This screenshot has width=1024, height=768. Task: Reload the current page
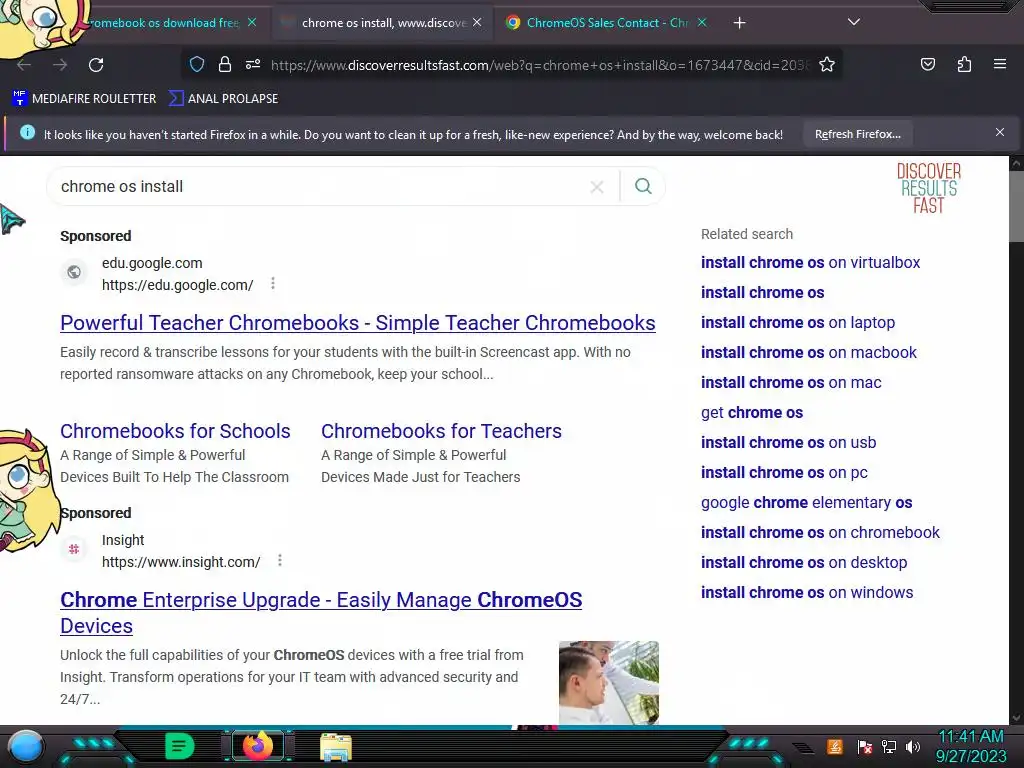[96, 65]
